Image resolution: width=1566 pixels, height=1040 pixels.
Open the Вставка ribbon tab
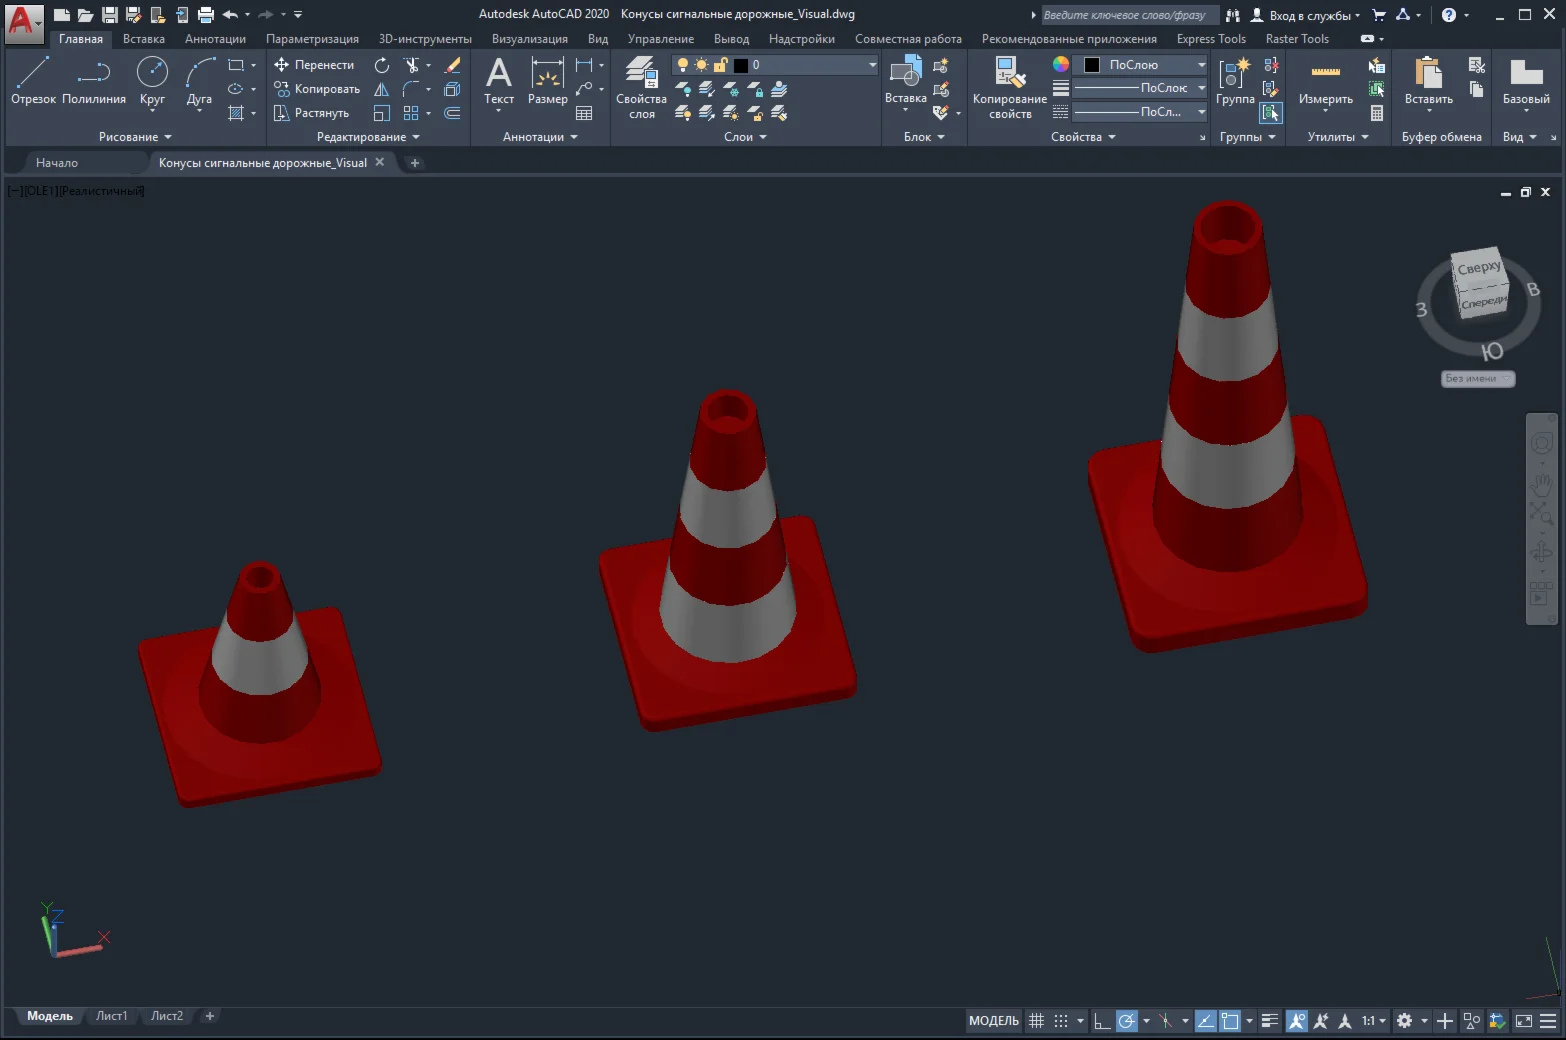point(144,39)
